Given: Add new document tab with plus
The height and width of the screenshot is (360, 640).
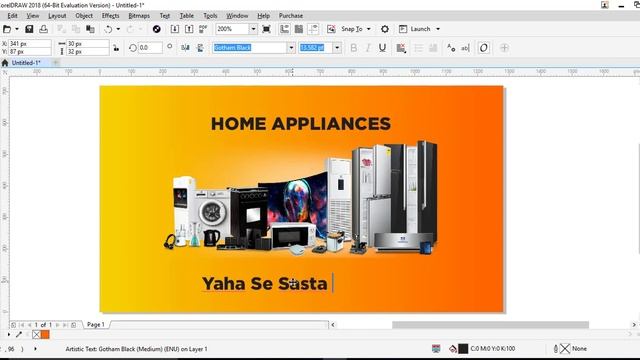Looking at the screenshot, I should tap(56, 63).
